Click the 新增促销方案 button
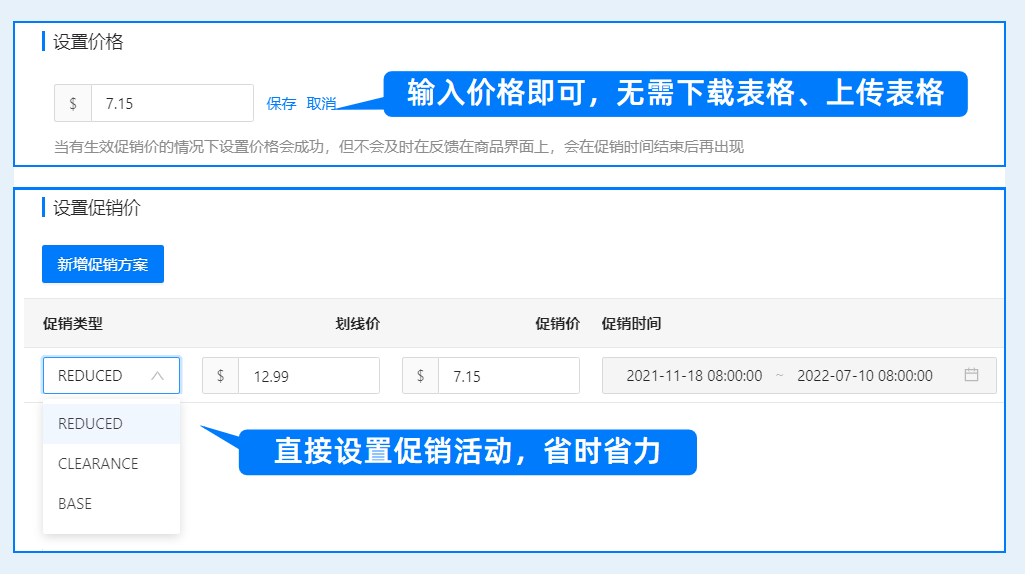This screenshot has width=1026, height=574. point(103,264)
